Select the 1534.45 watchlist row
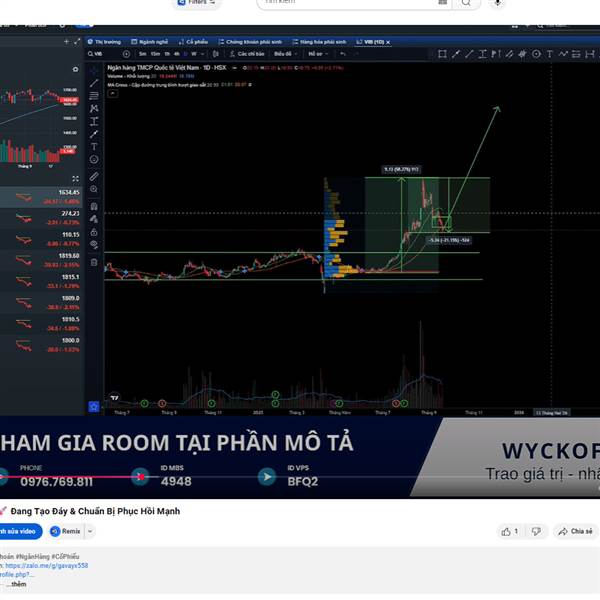This screenshot has height=600, width=600. (x=40, y=197)
